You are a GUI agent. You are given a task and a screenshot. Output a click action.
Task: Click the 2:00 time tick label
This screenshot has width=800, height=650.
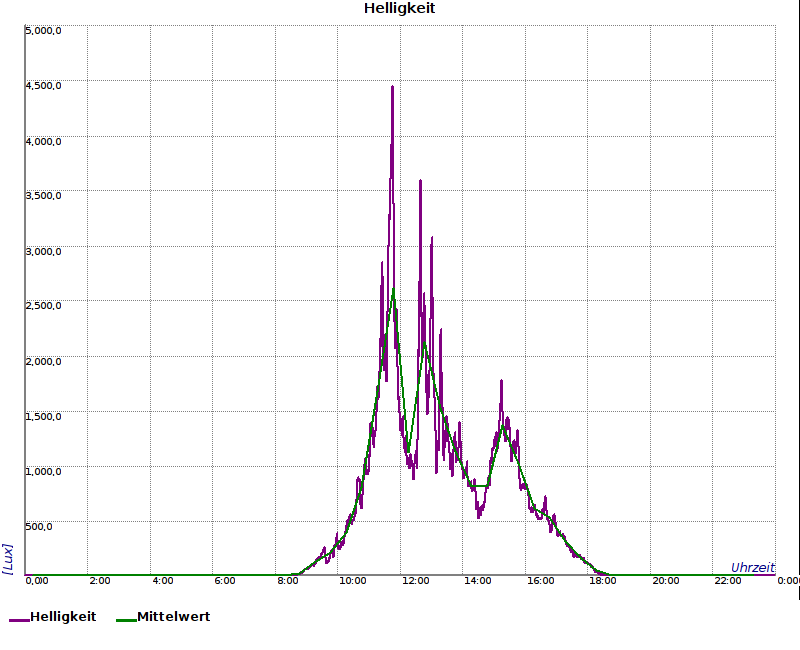coord(100,581)
